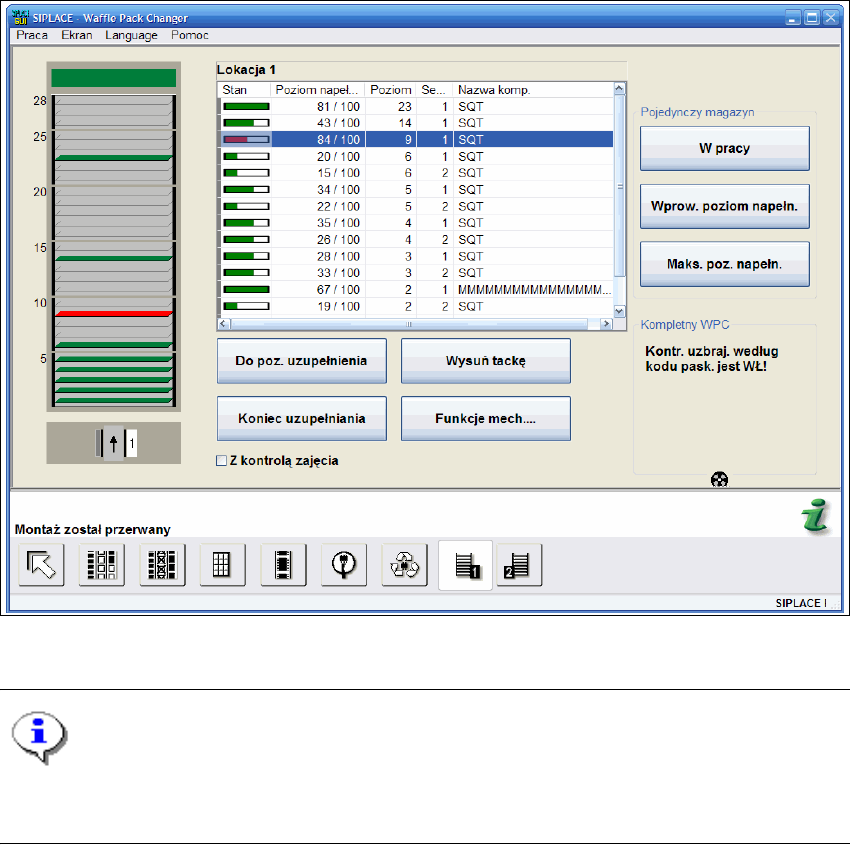Viewport: 850px width, 845px height.
Task: Click Do poz. uzupełnienia button
Action: [302, 361]
